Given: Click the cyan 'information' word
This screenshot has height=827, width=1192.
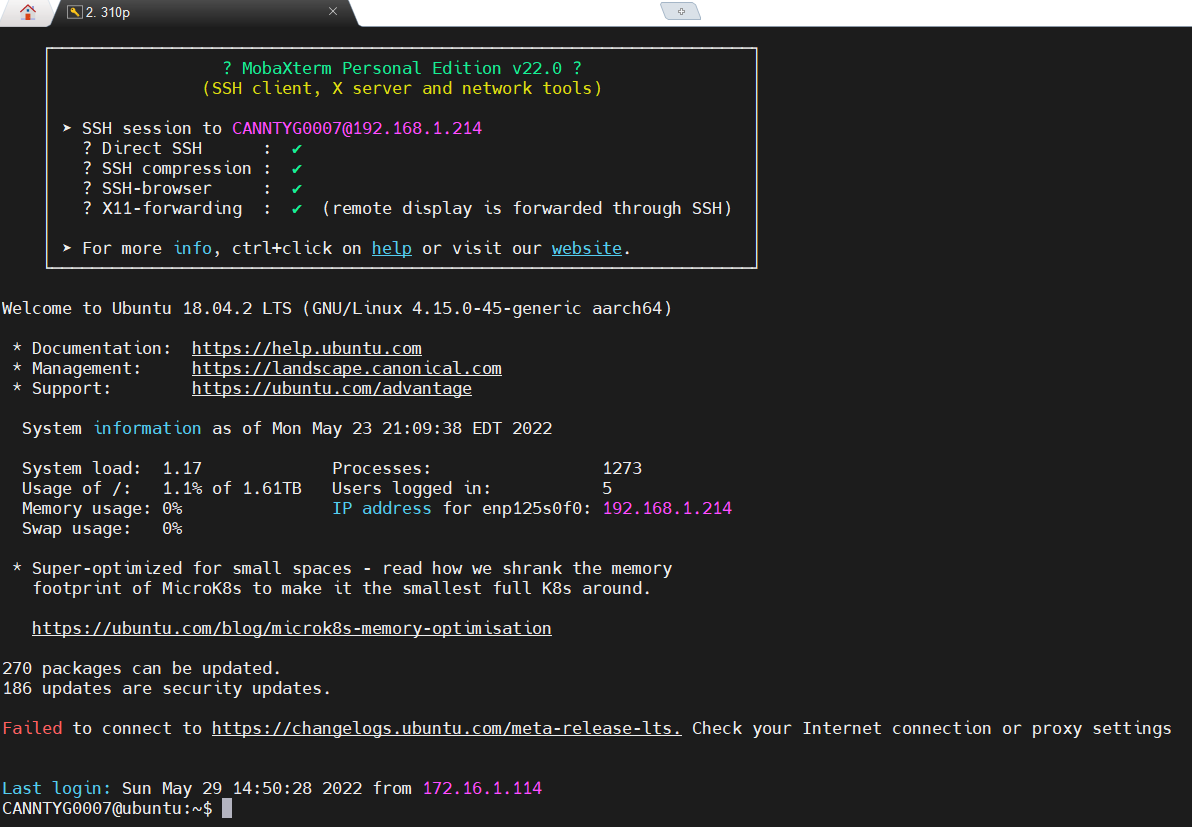Looking at the screenshot, I should pos(147,429).
